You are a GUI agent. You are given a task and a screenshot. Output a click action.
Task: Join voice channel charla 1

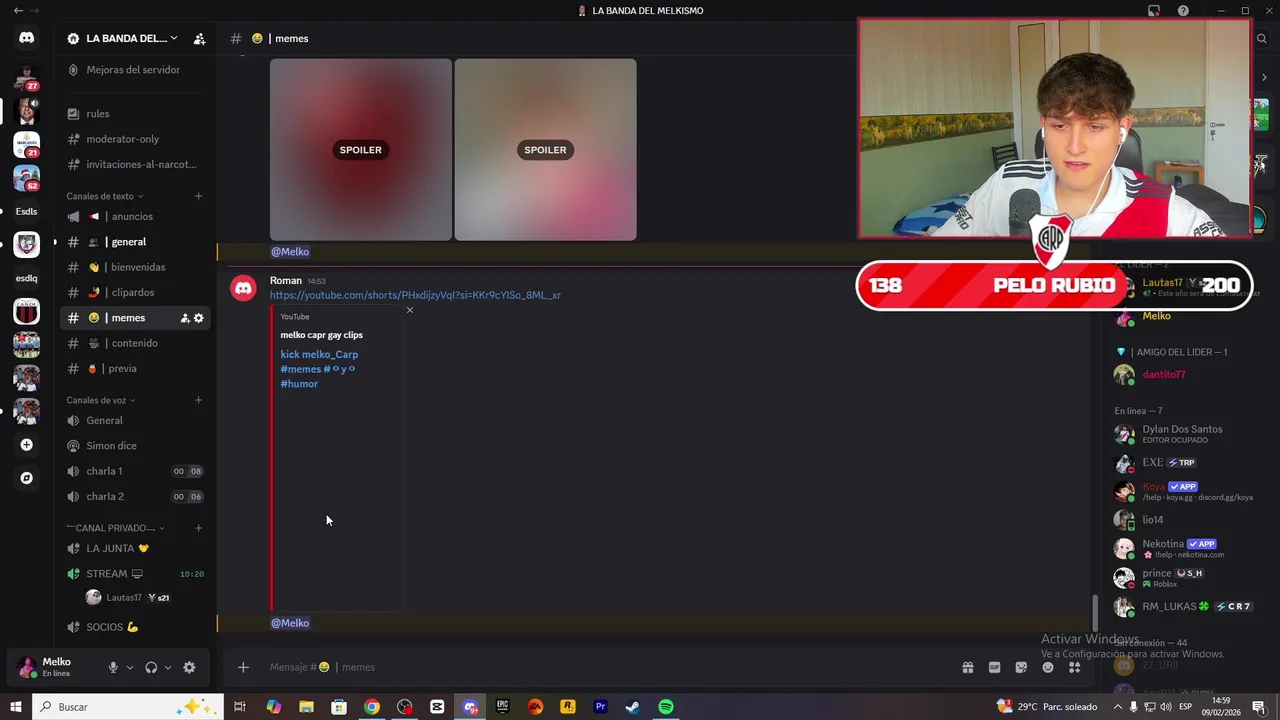133,471
